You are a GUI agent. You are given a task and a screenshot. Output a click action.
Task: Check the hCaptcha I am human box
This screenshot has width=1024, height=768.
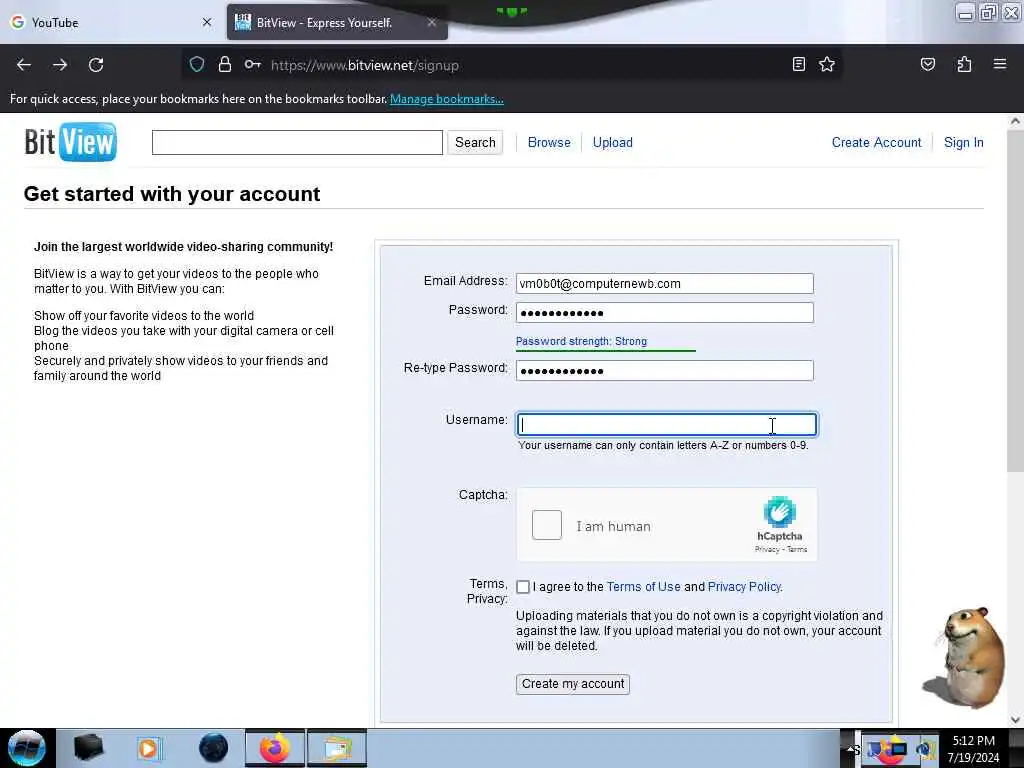[547, 525]
